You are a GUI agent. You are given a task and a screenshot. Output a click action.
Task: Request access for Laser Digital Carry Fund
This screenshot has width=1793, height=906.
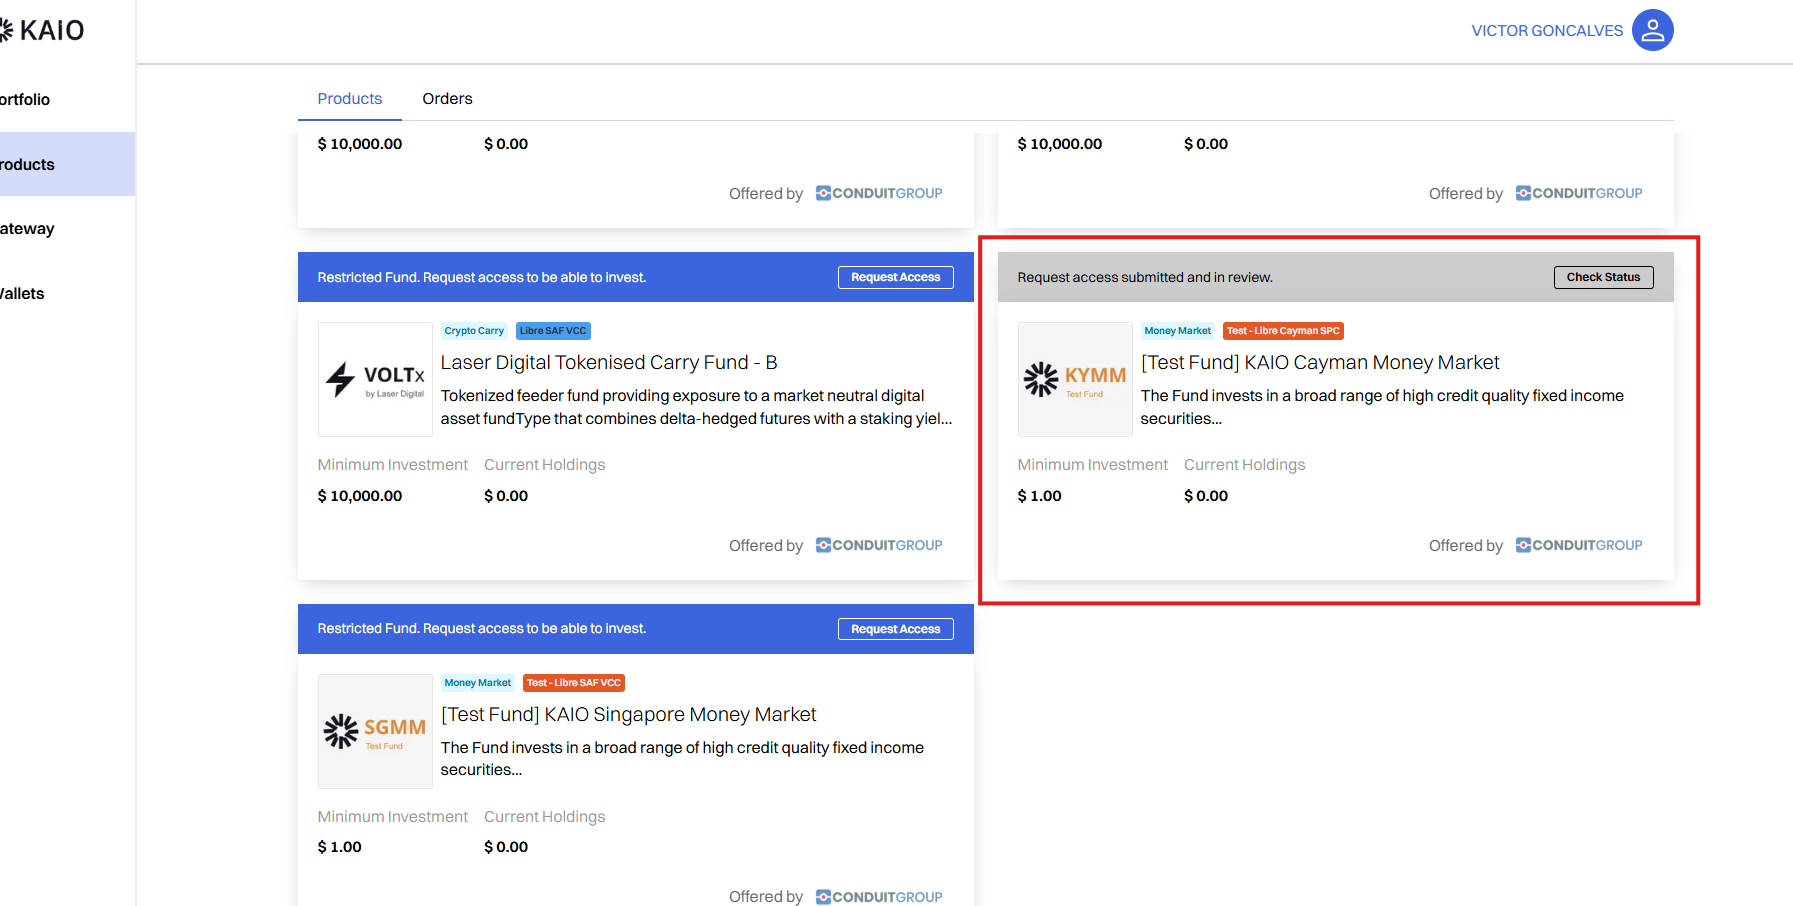[x=895, y=277]
